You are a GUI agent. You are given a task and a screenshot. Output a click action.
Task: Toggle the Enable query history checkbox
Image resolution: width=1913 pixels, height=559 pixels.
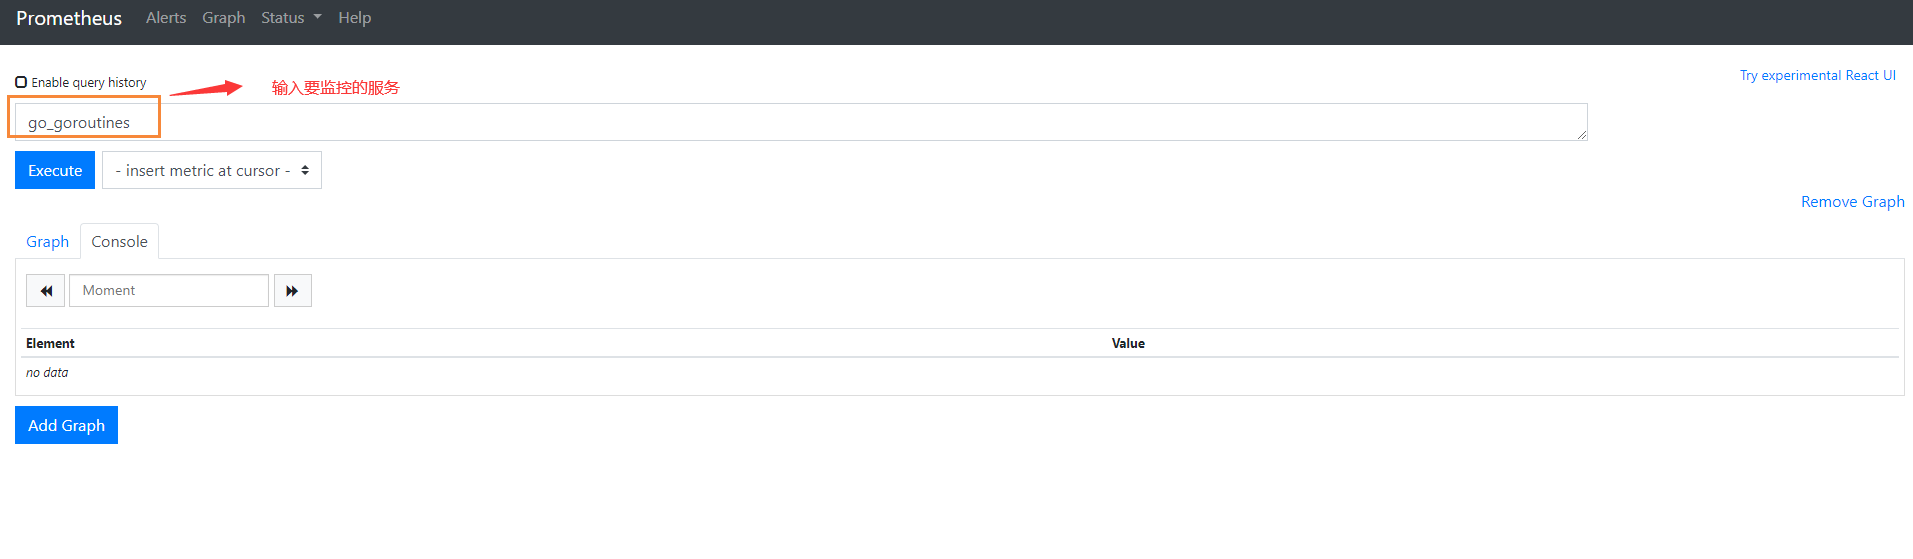coord(21,82)
